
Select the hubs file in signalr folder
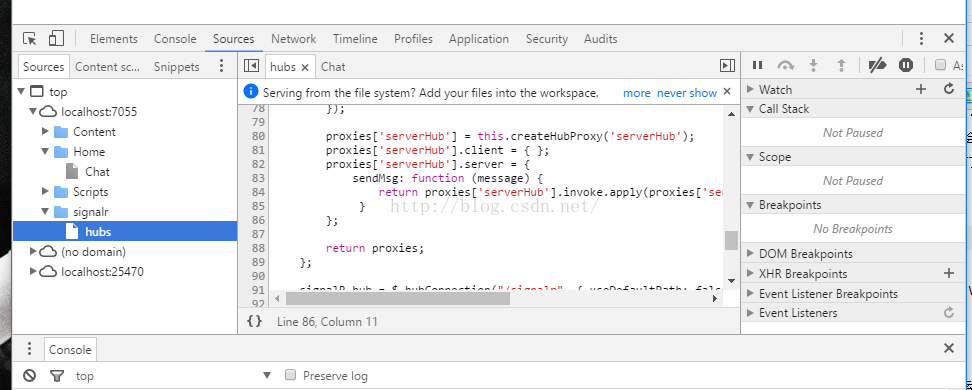98,231
